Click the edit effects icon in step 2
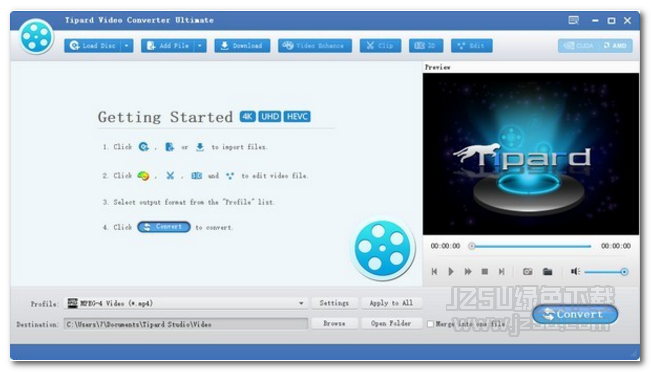This screenshot has width=651, height=372. tap(230, 176)
